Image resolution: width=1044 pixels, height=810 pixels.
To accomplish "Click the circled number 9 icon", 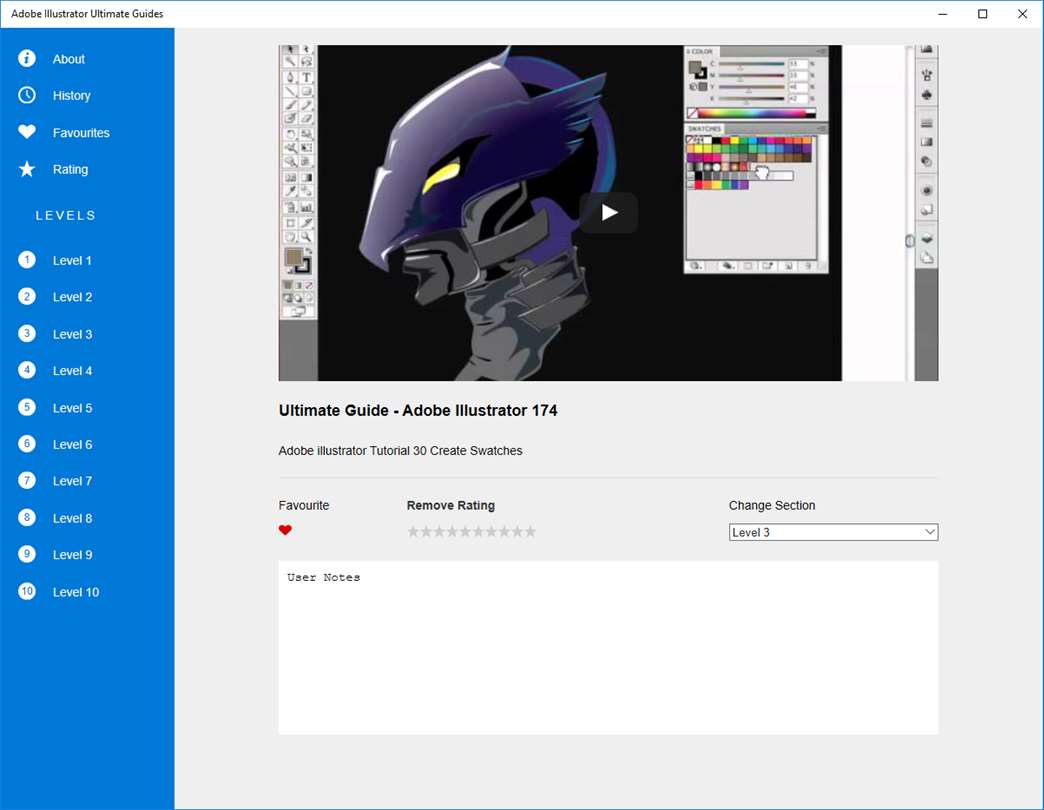I will point(27,554).
